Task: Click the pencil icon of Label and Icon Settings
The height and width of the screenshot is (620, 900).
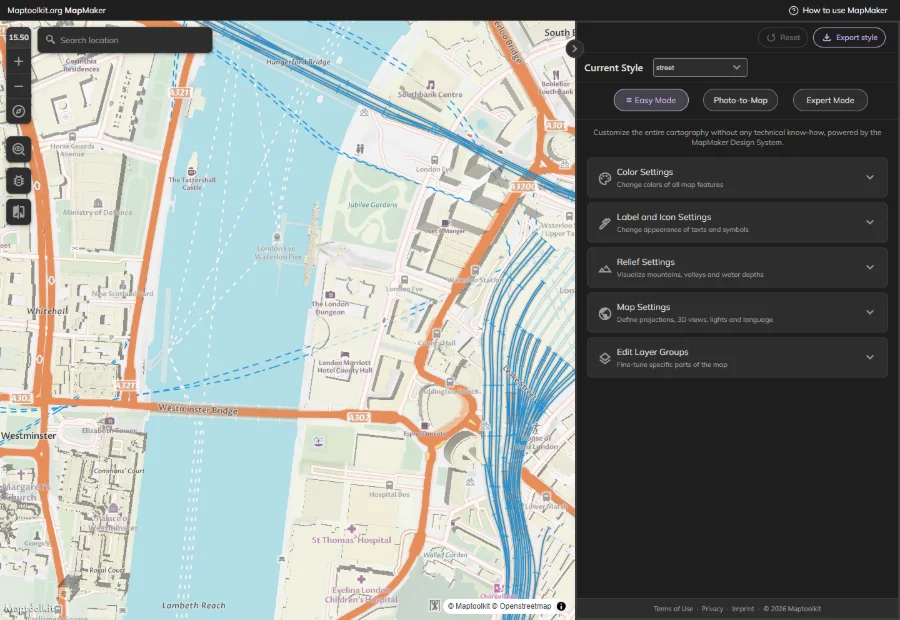Action: [x=604, y=223]
